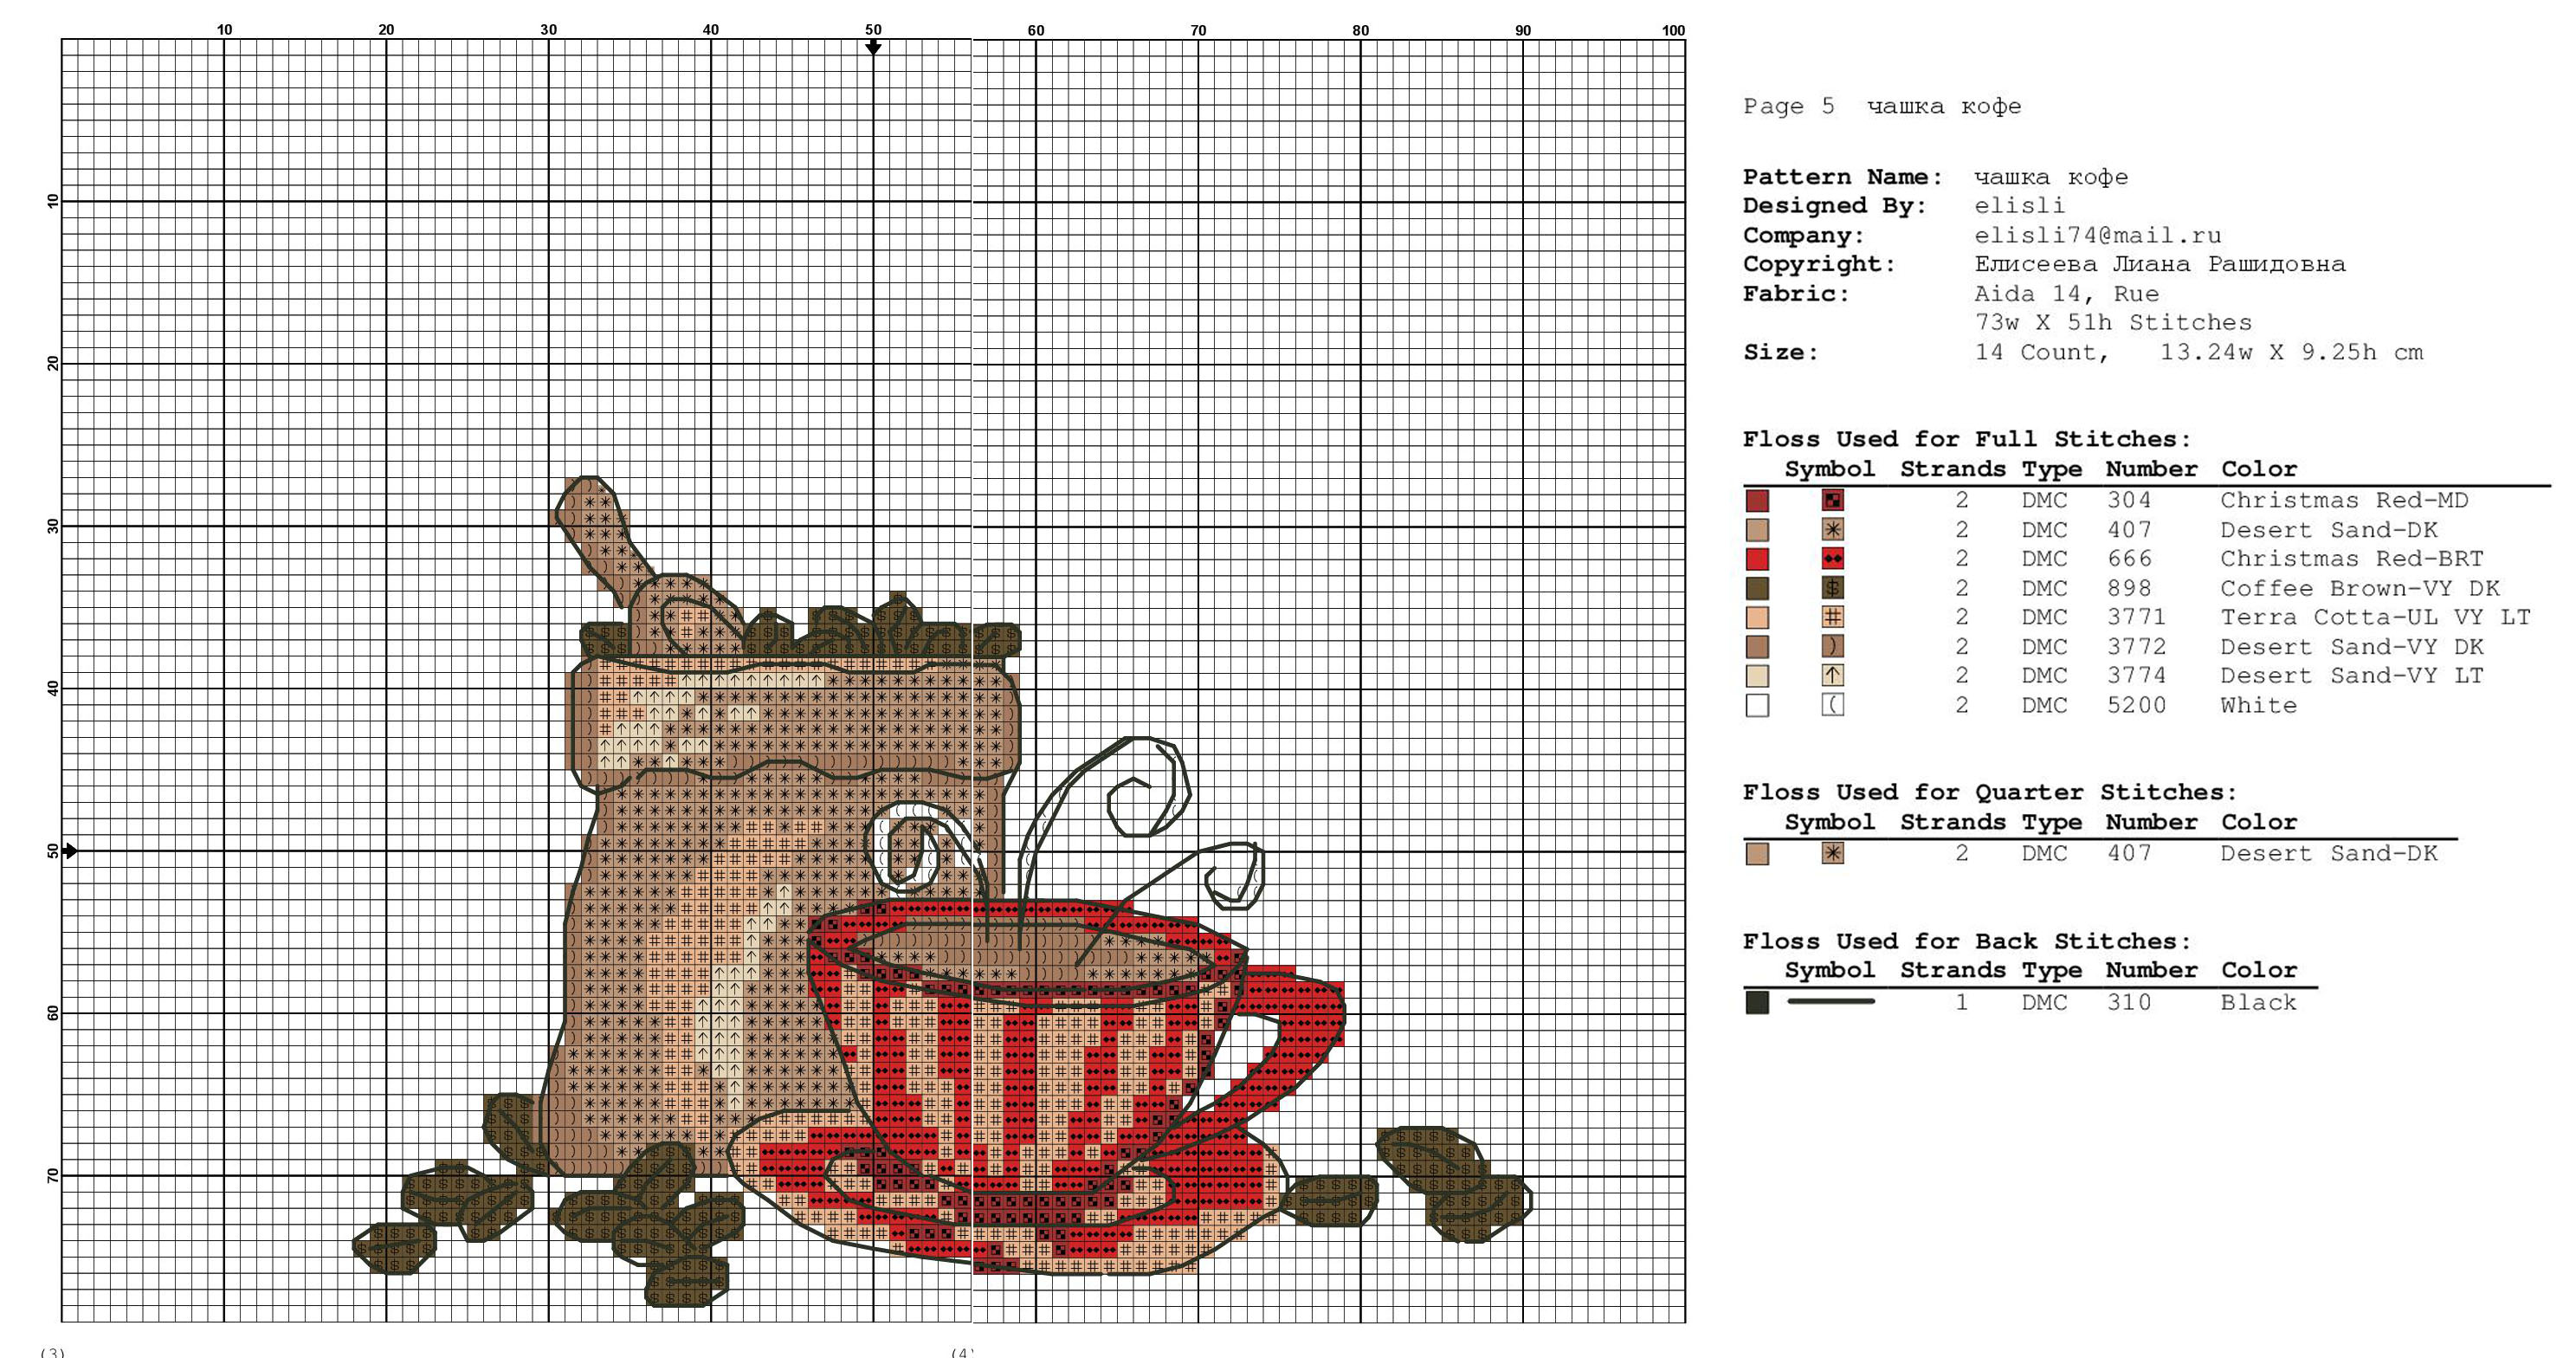Click the 'Page 5' header text

point(1789,107)
